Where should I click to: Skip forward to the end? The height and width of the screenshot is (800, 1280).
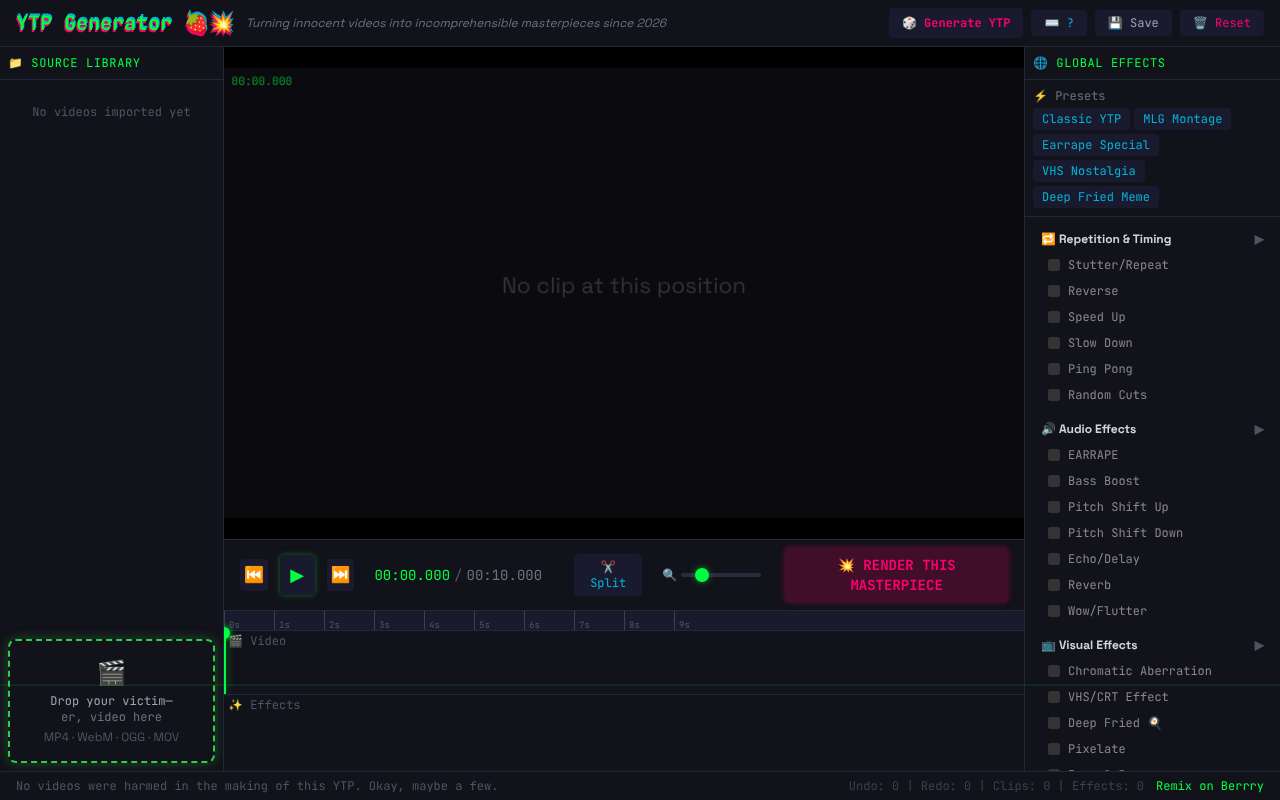(x=340, y=575)
